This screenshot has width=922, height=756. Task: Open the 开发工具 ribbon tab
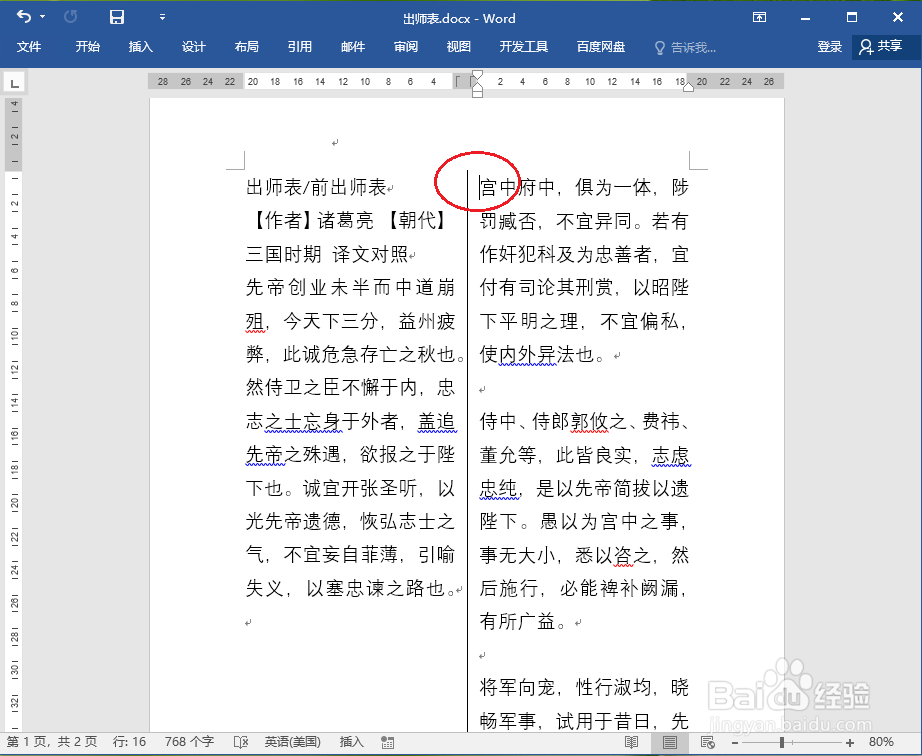click(x=523, y=47)
